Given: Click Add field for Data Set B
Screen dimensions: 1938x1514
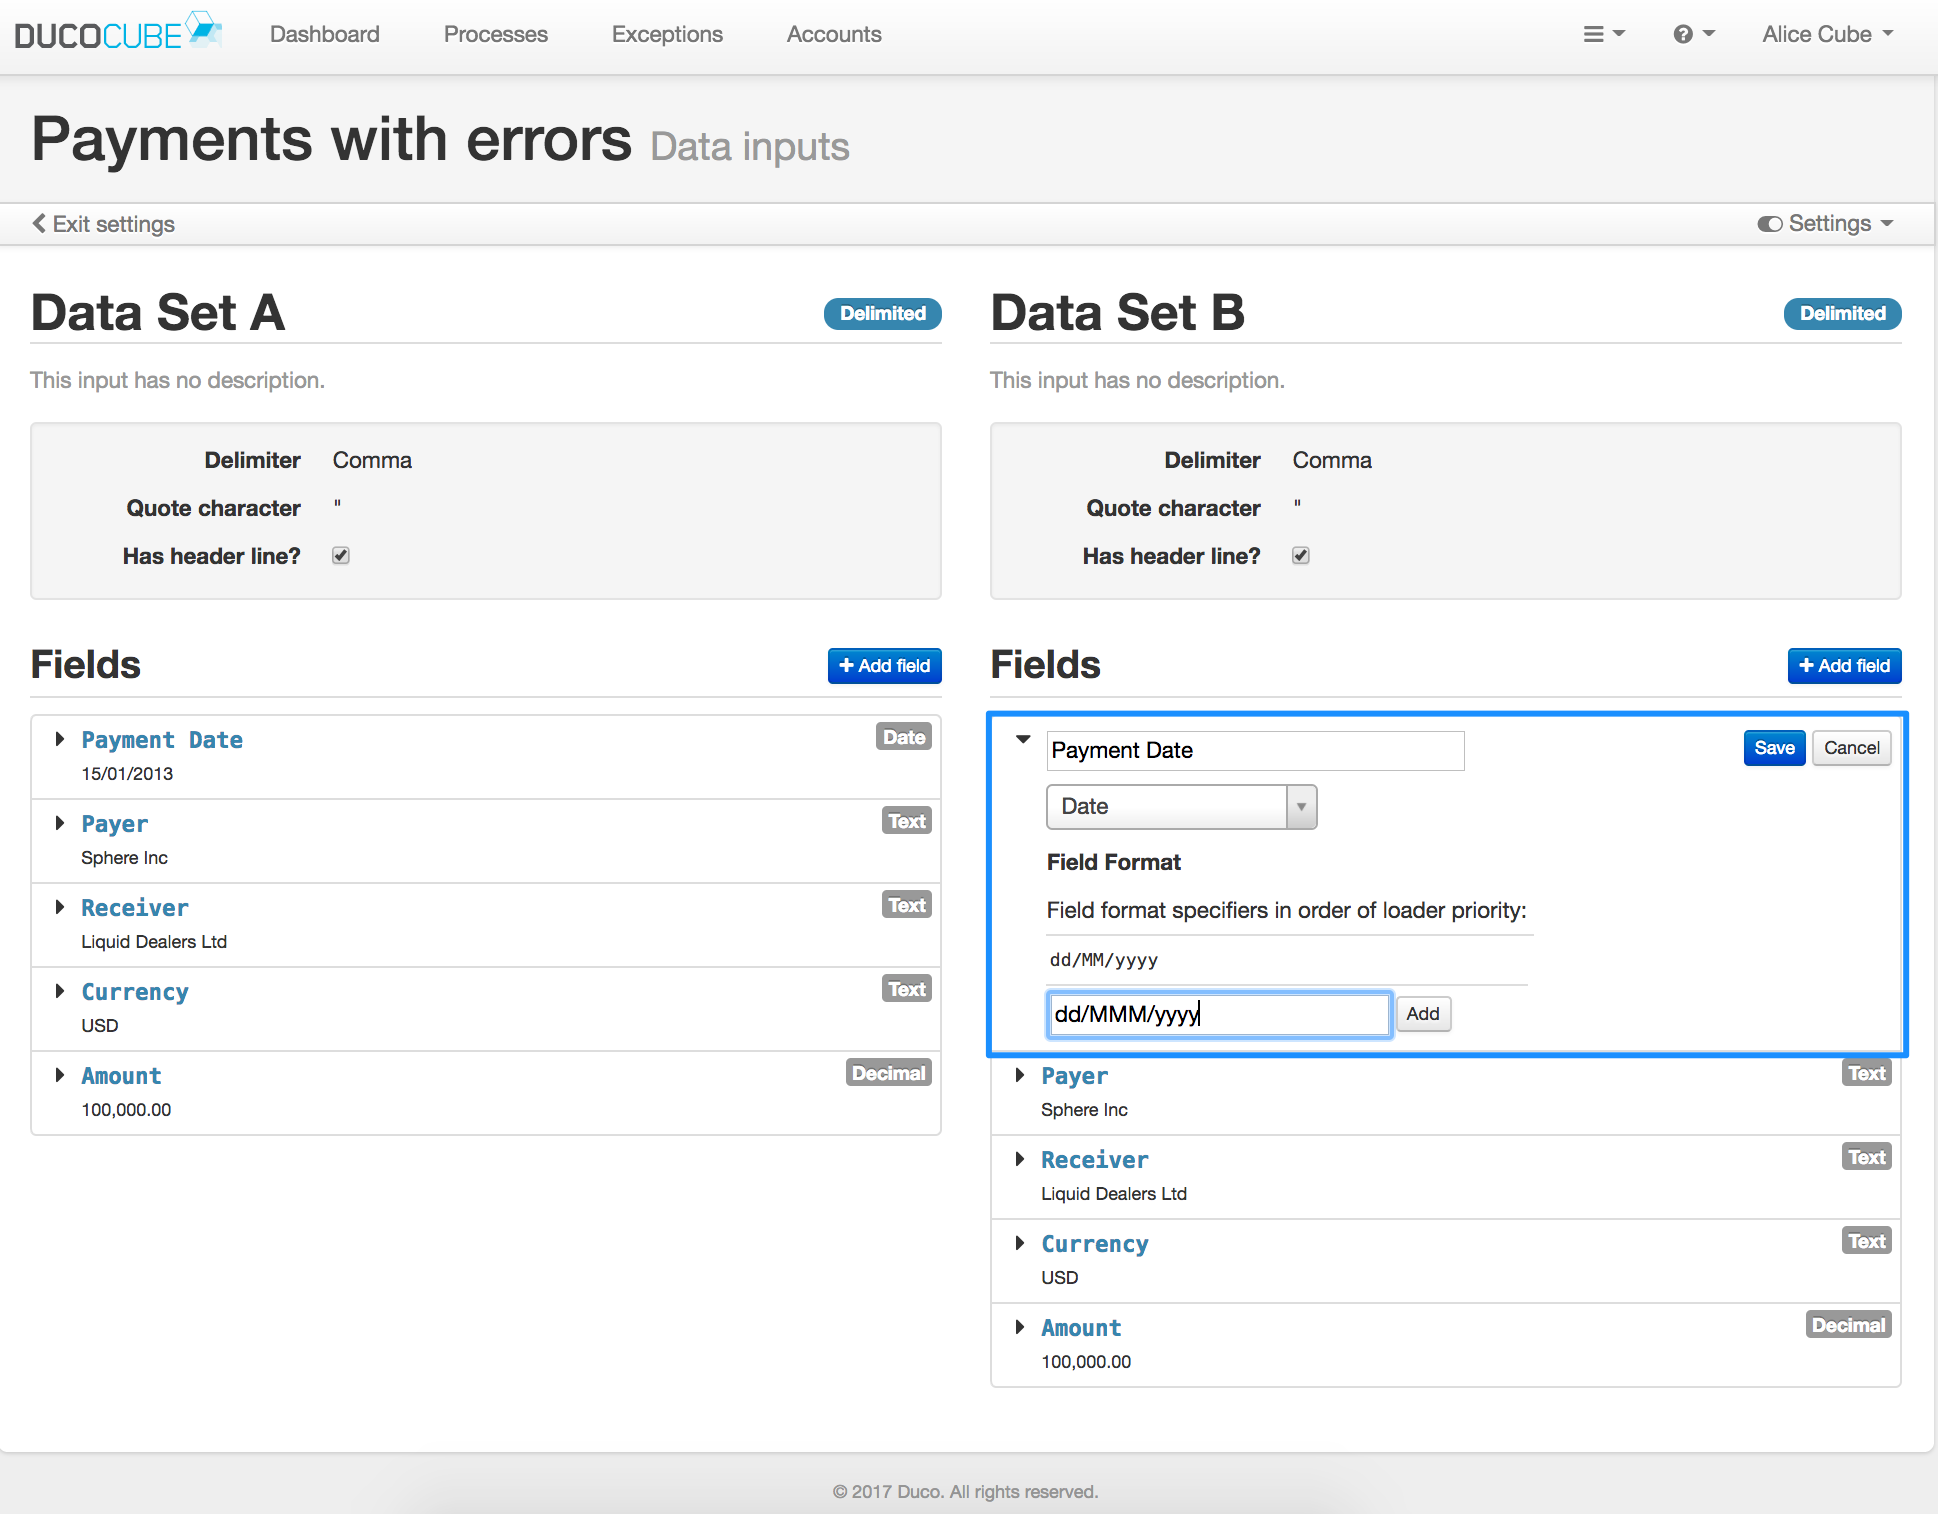Looking at the screenshot, I should (x=1843, y=665).
